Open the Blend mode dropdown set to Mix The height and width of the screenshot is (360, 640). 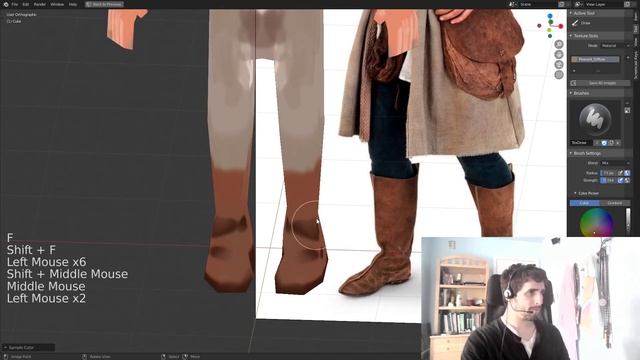pos(615,163)
